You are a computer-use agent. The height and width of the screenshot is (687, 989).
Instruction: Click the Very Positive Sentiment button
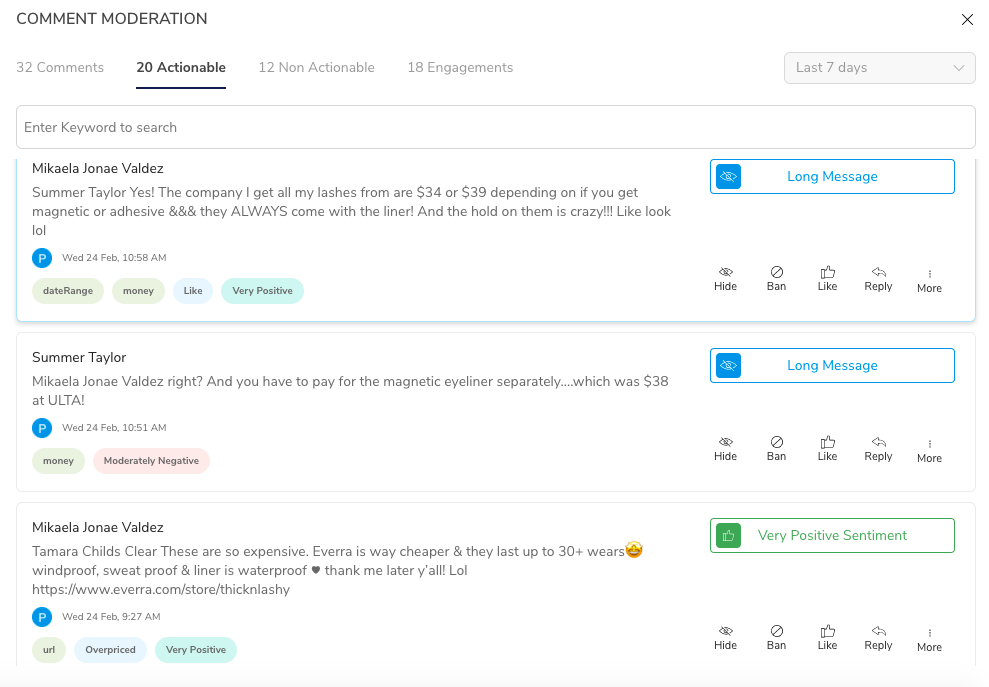[x=832, y=536]
